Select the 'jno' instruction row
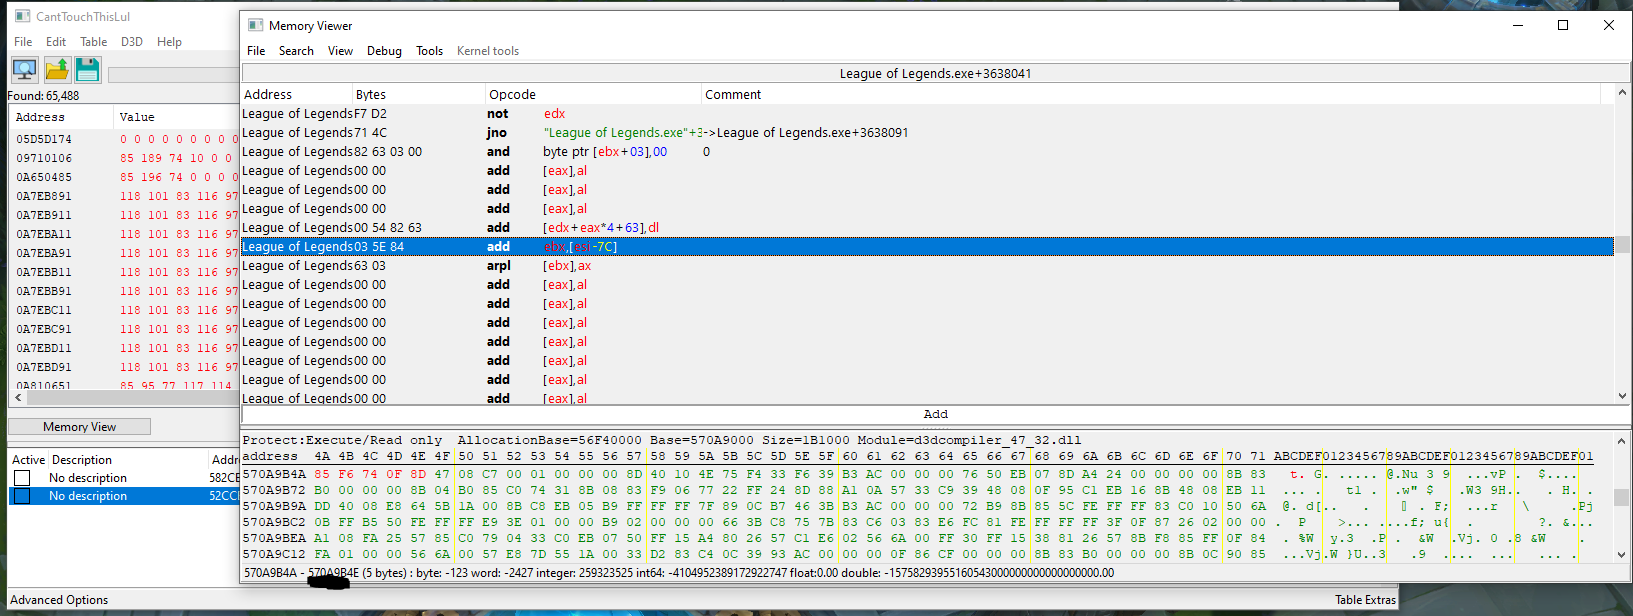Viewport: 1633px width, 616px height. 927,133
